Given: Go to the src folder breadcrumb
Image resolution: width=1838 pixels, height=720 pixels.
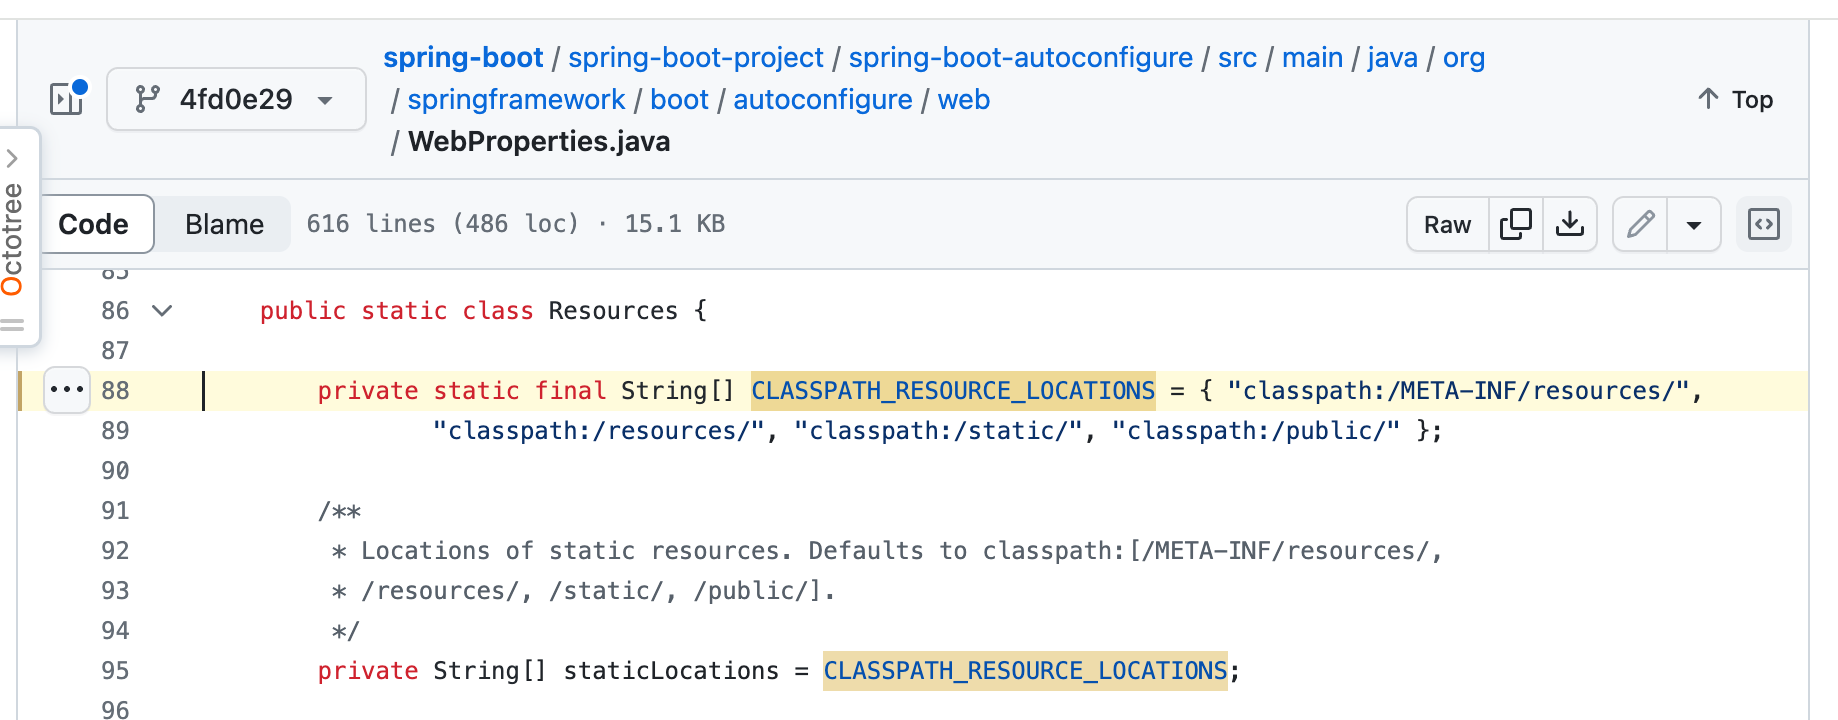Looking at the screenshot, I should coord(1237,57).
